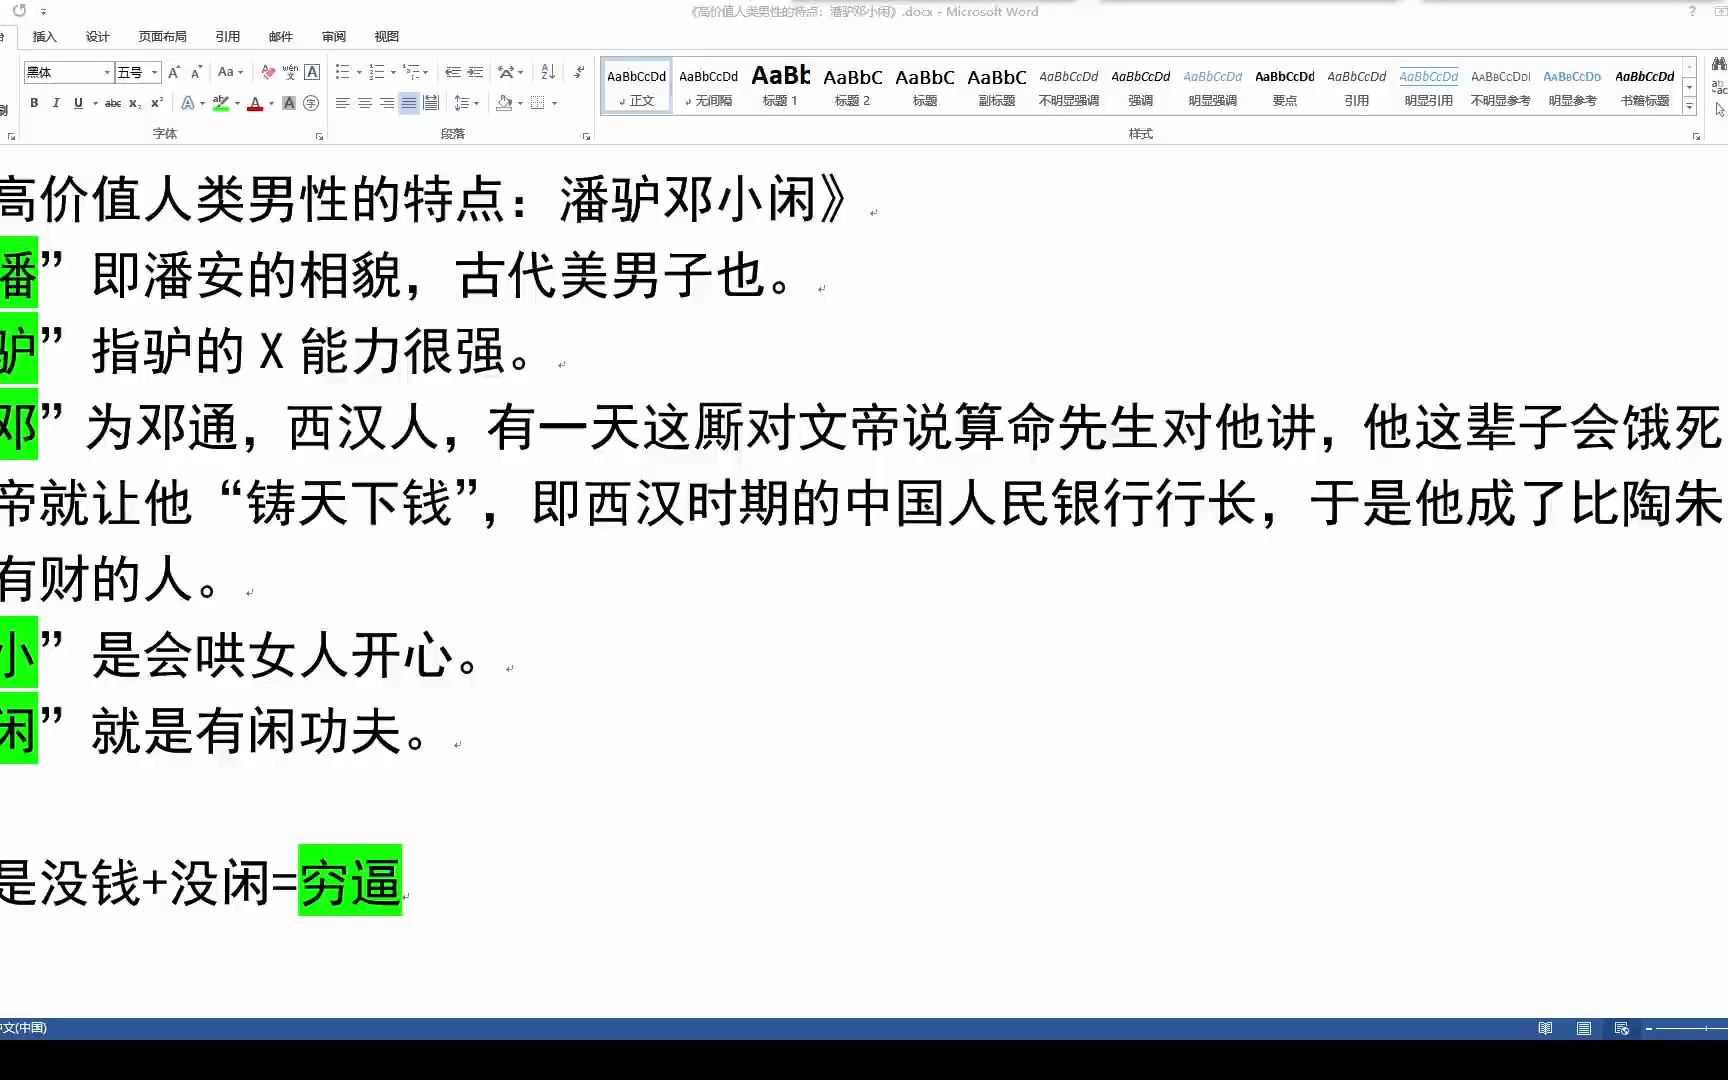The height and width of the screenshot is (1080, 1728).
Task: Toggle bold formatting
Action: point(34,103)
